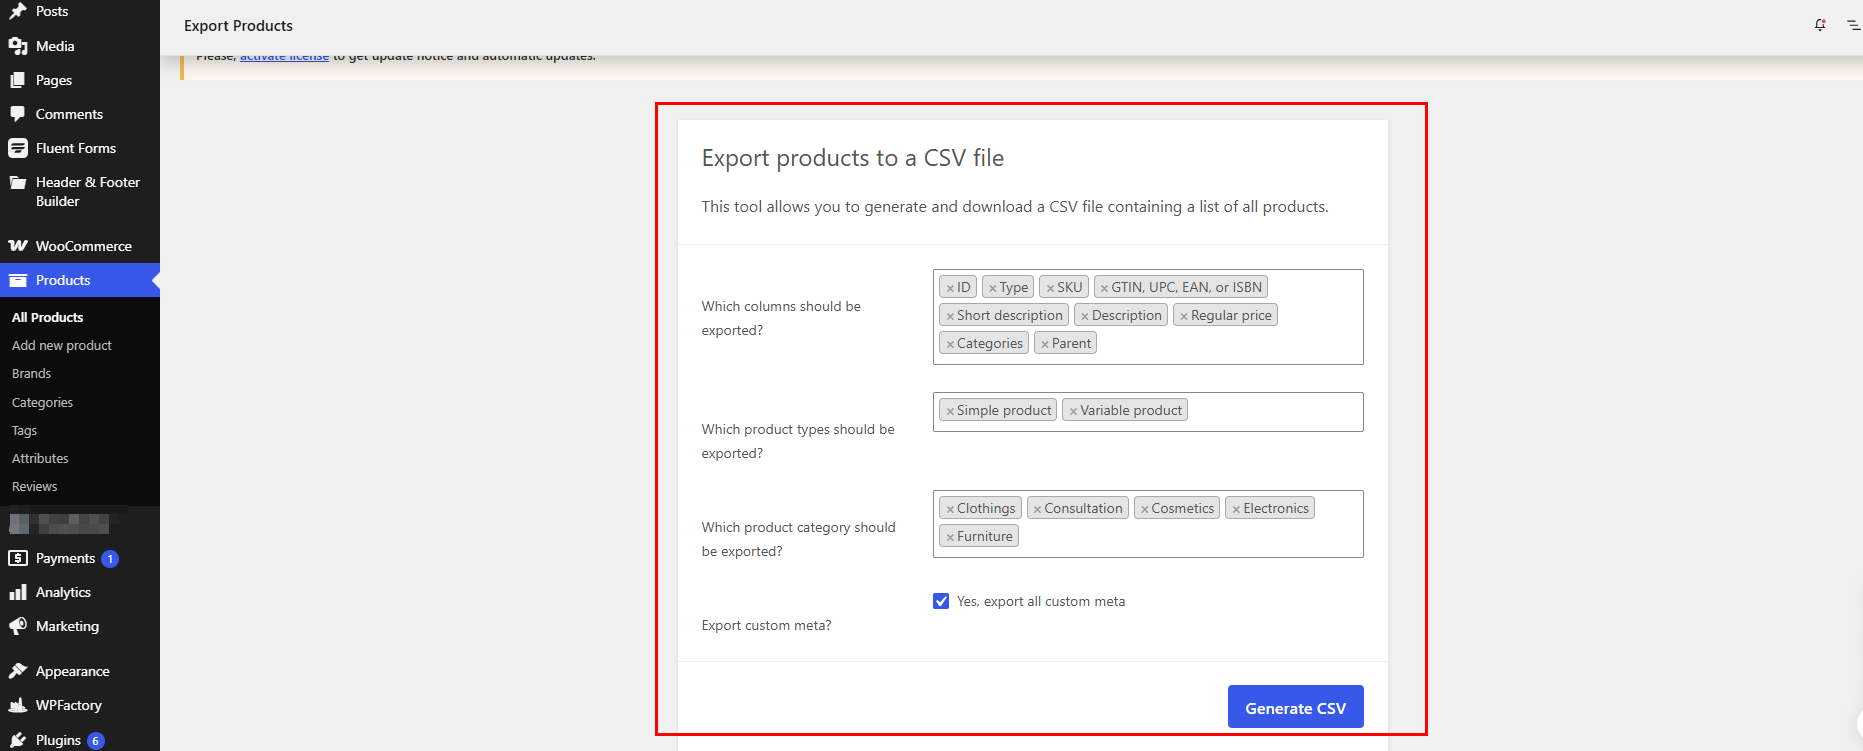Open the Tags submenu link

[x=24, y=430]
